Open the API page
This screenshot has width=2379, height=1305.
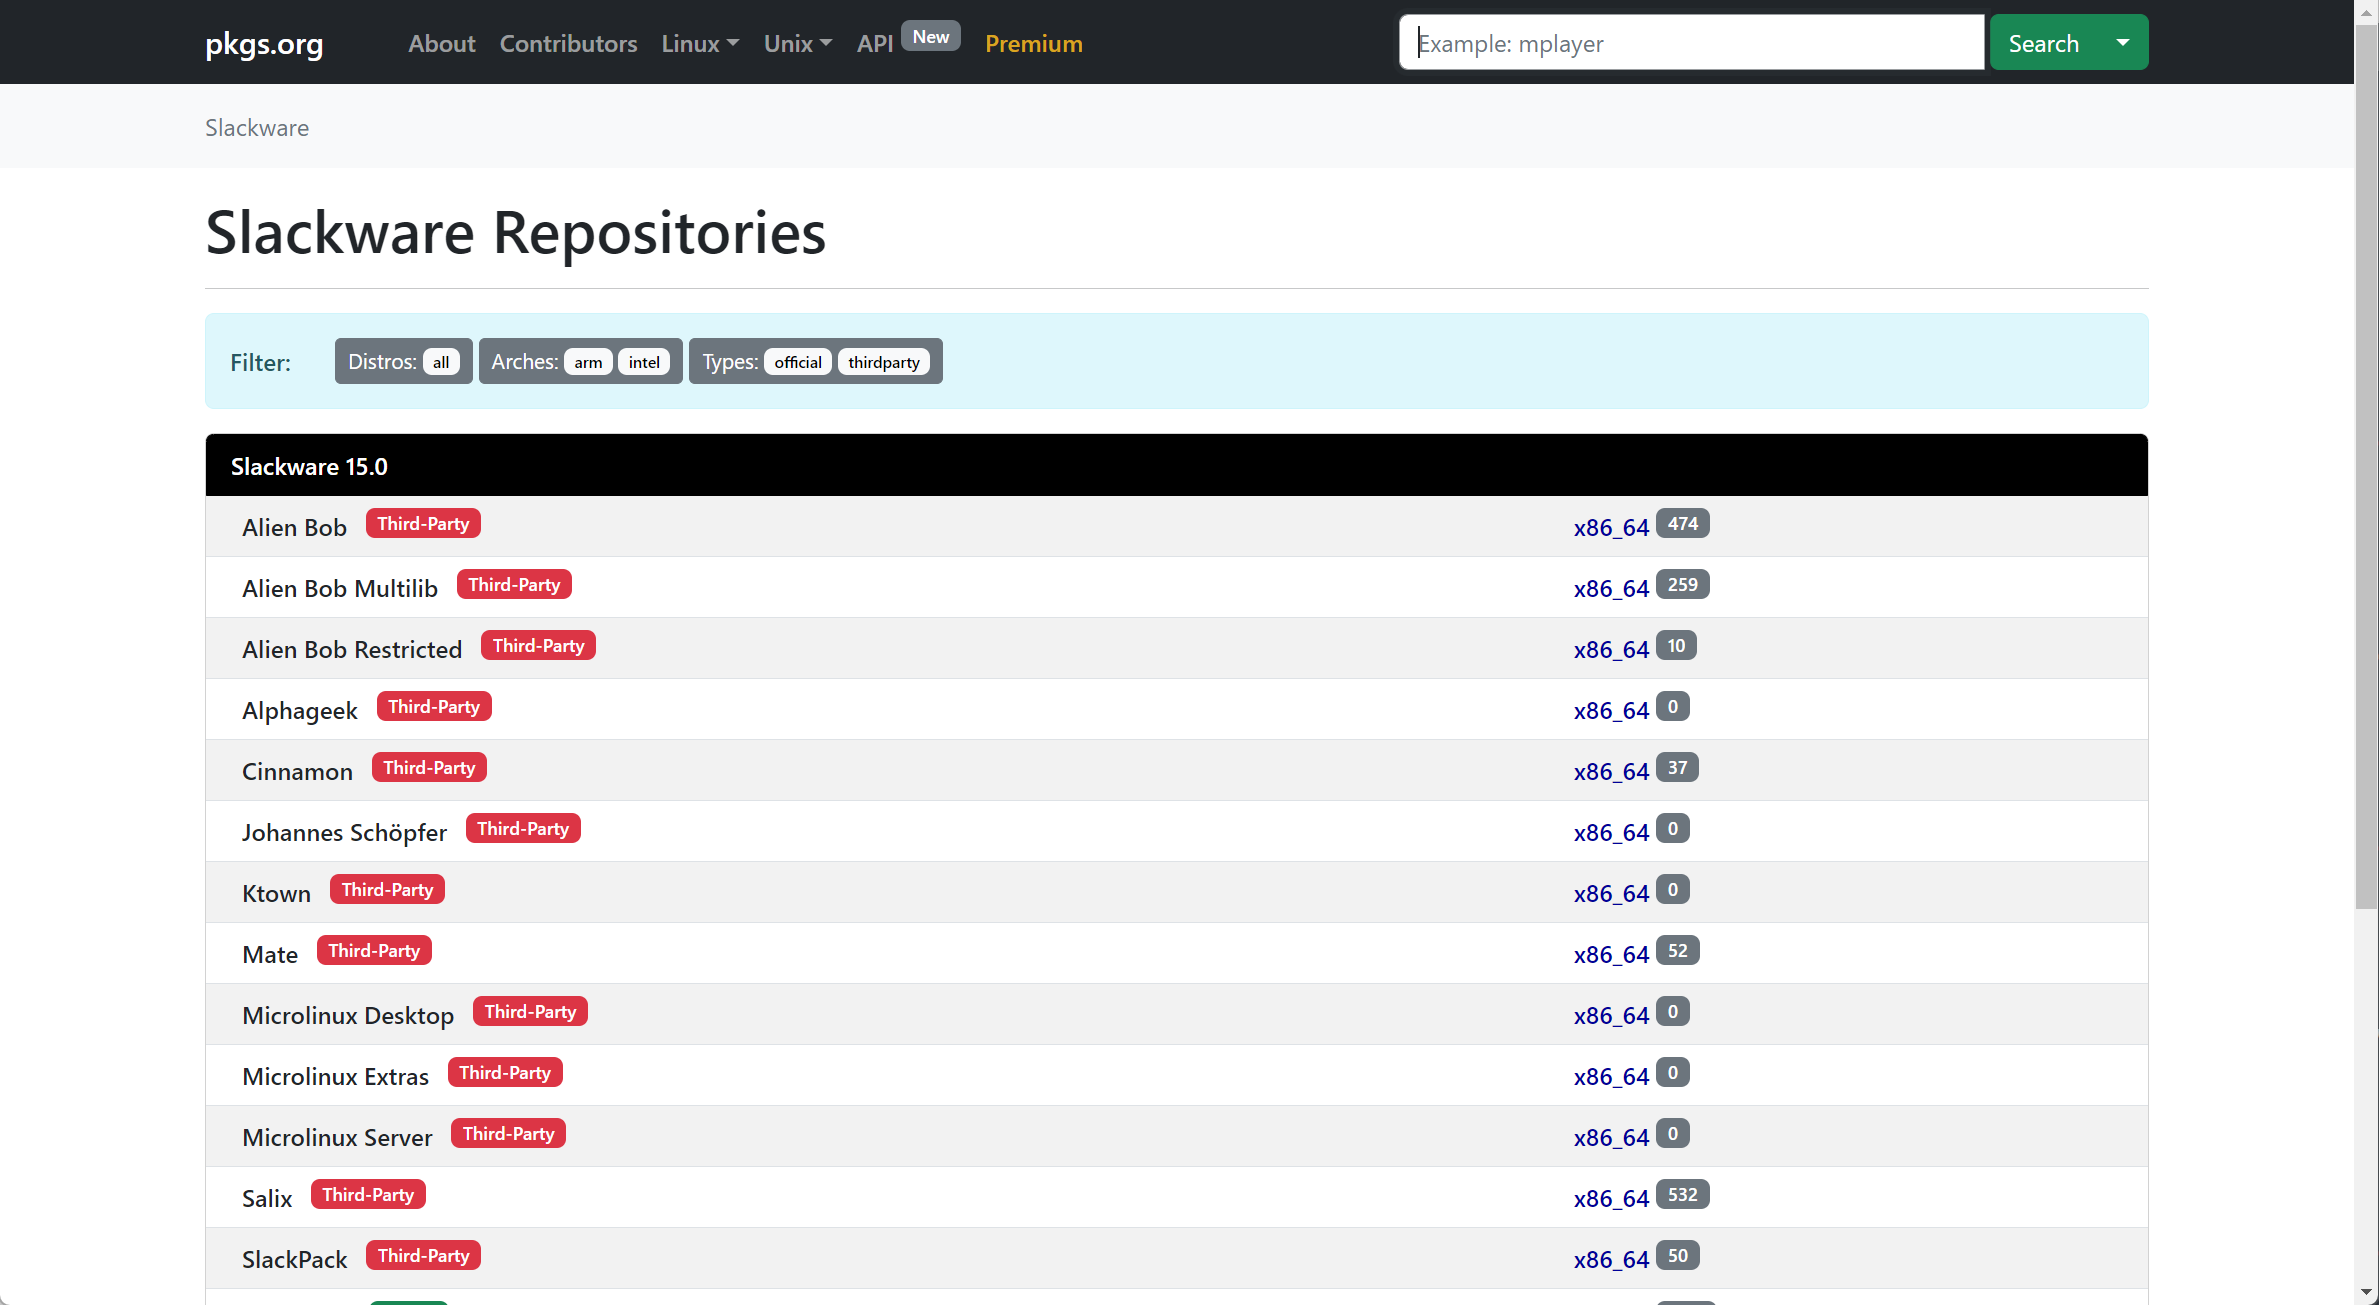875,44
